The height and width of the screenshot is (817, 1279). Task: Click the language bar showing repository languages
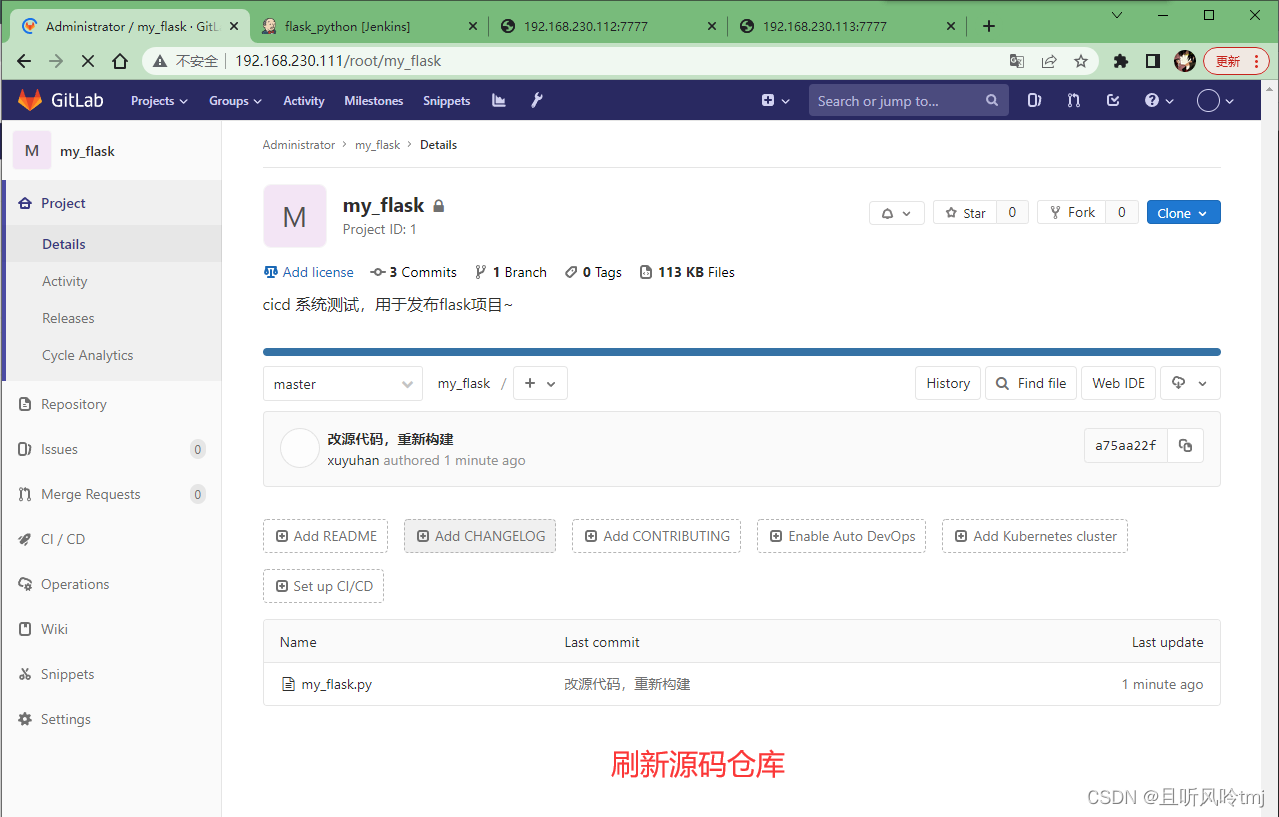coord(742,352)
